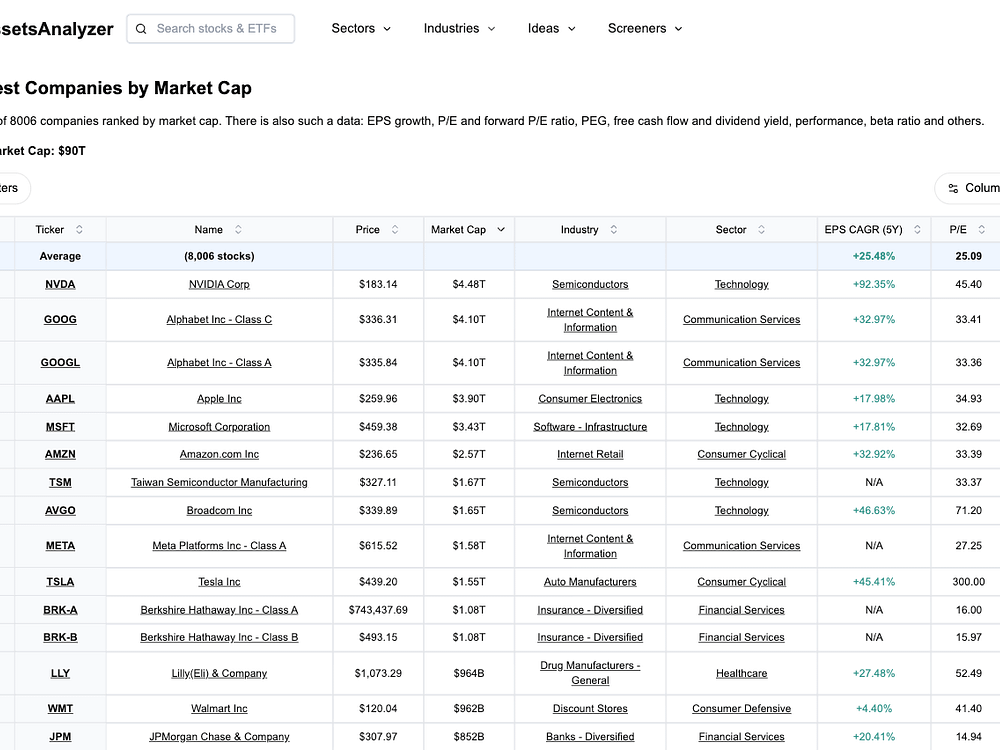The width and height of the screenshot is (1000, 750).
Task: Open JPM's Financial Services sector link
Action: 741,737
